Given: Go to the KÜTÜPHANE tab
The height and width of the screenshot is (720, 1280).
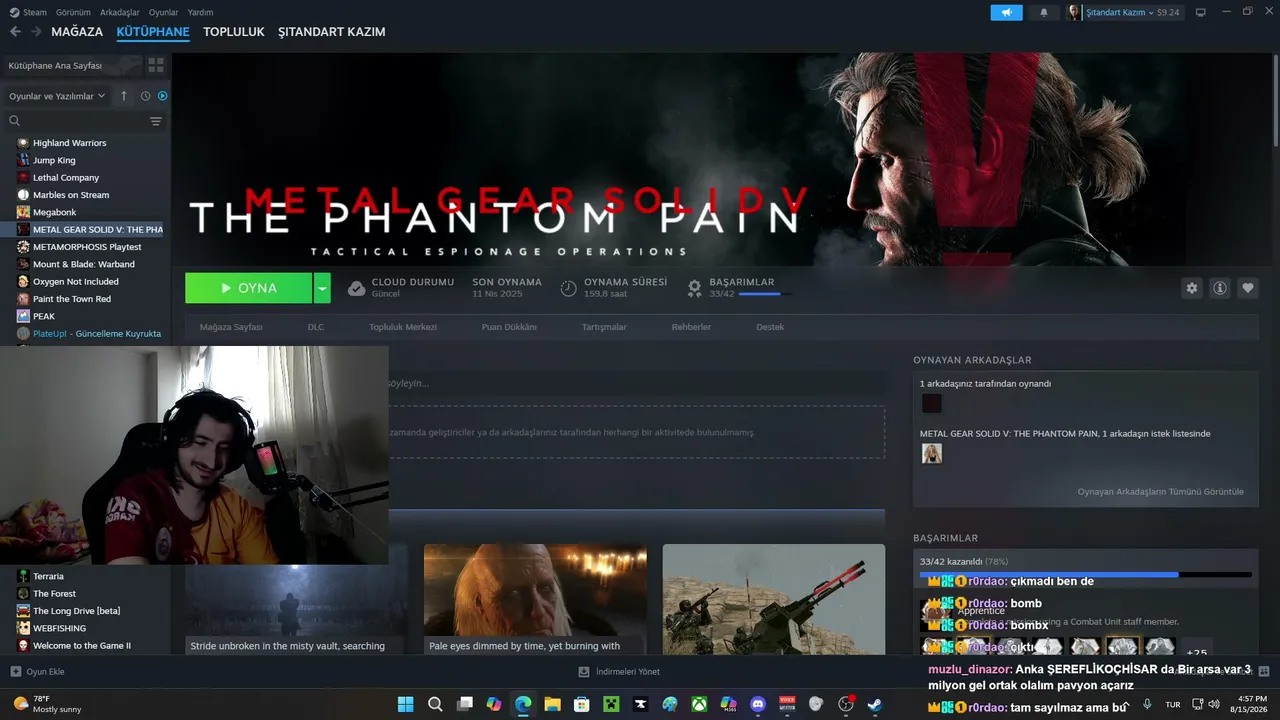Looking at the screenshot, I should (x=153, y=32).
